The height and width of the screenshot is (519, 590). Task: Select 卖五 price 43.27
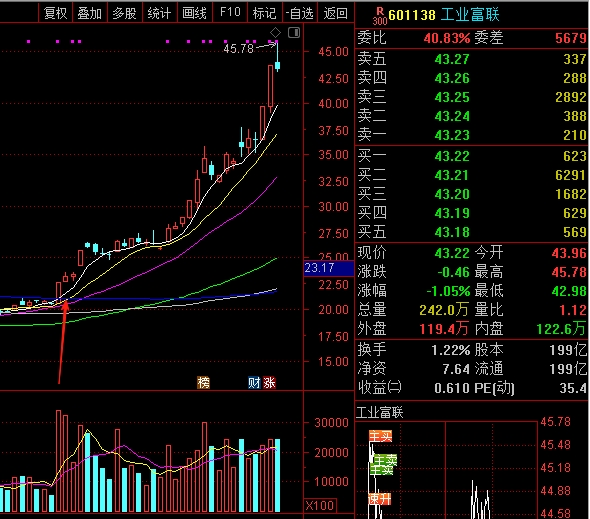tap(452, 59)
